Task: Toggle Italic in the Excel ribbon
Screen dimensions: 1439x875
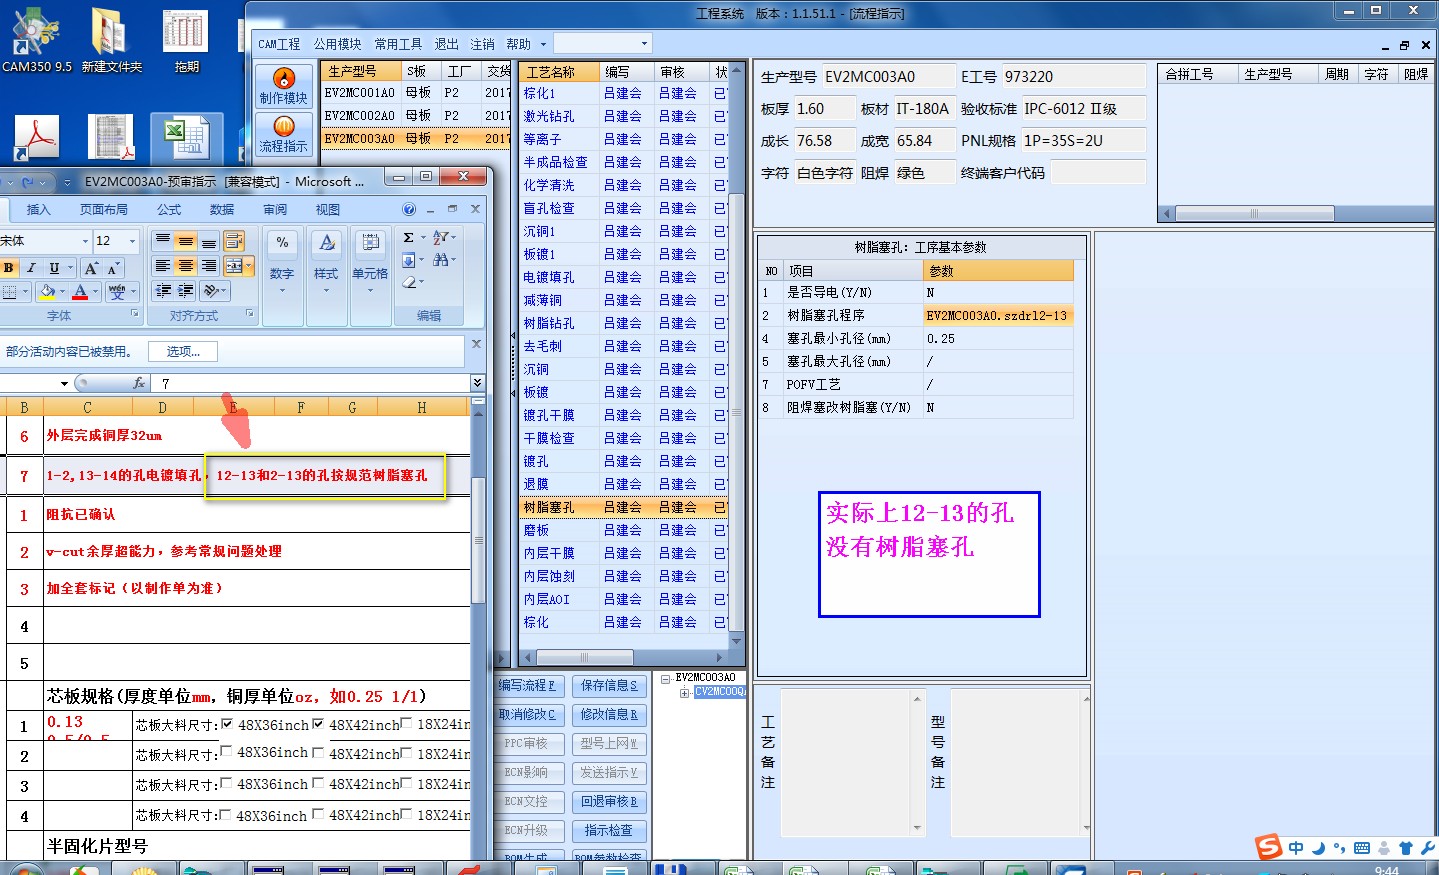Action: (x=31, y=268)
